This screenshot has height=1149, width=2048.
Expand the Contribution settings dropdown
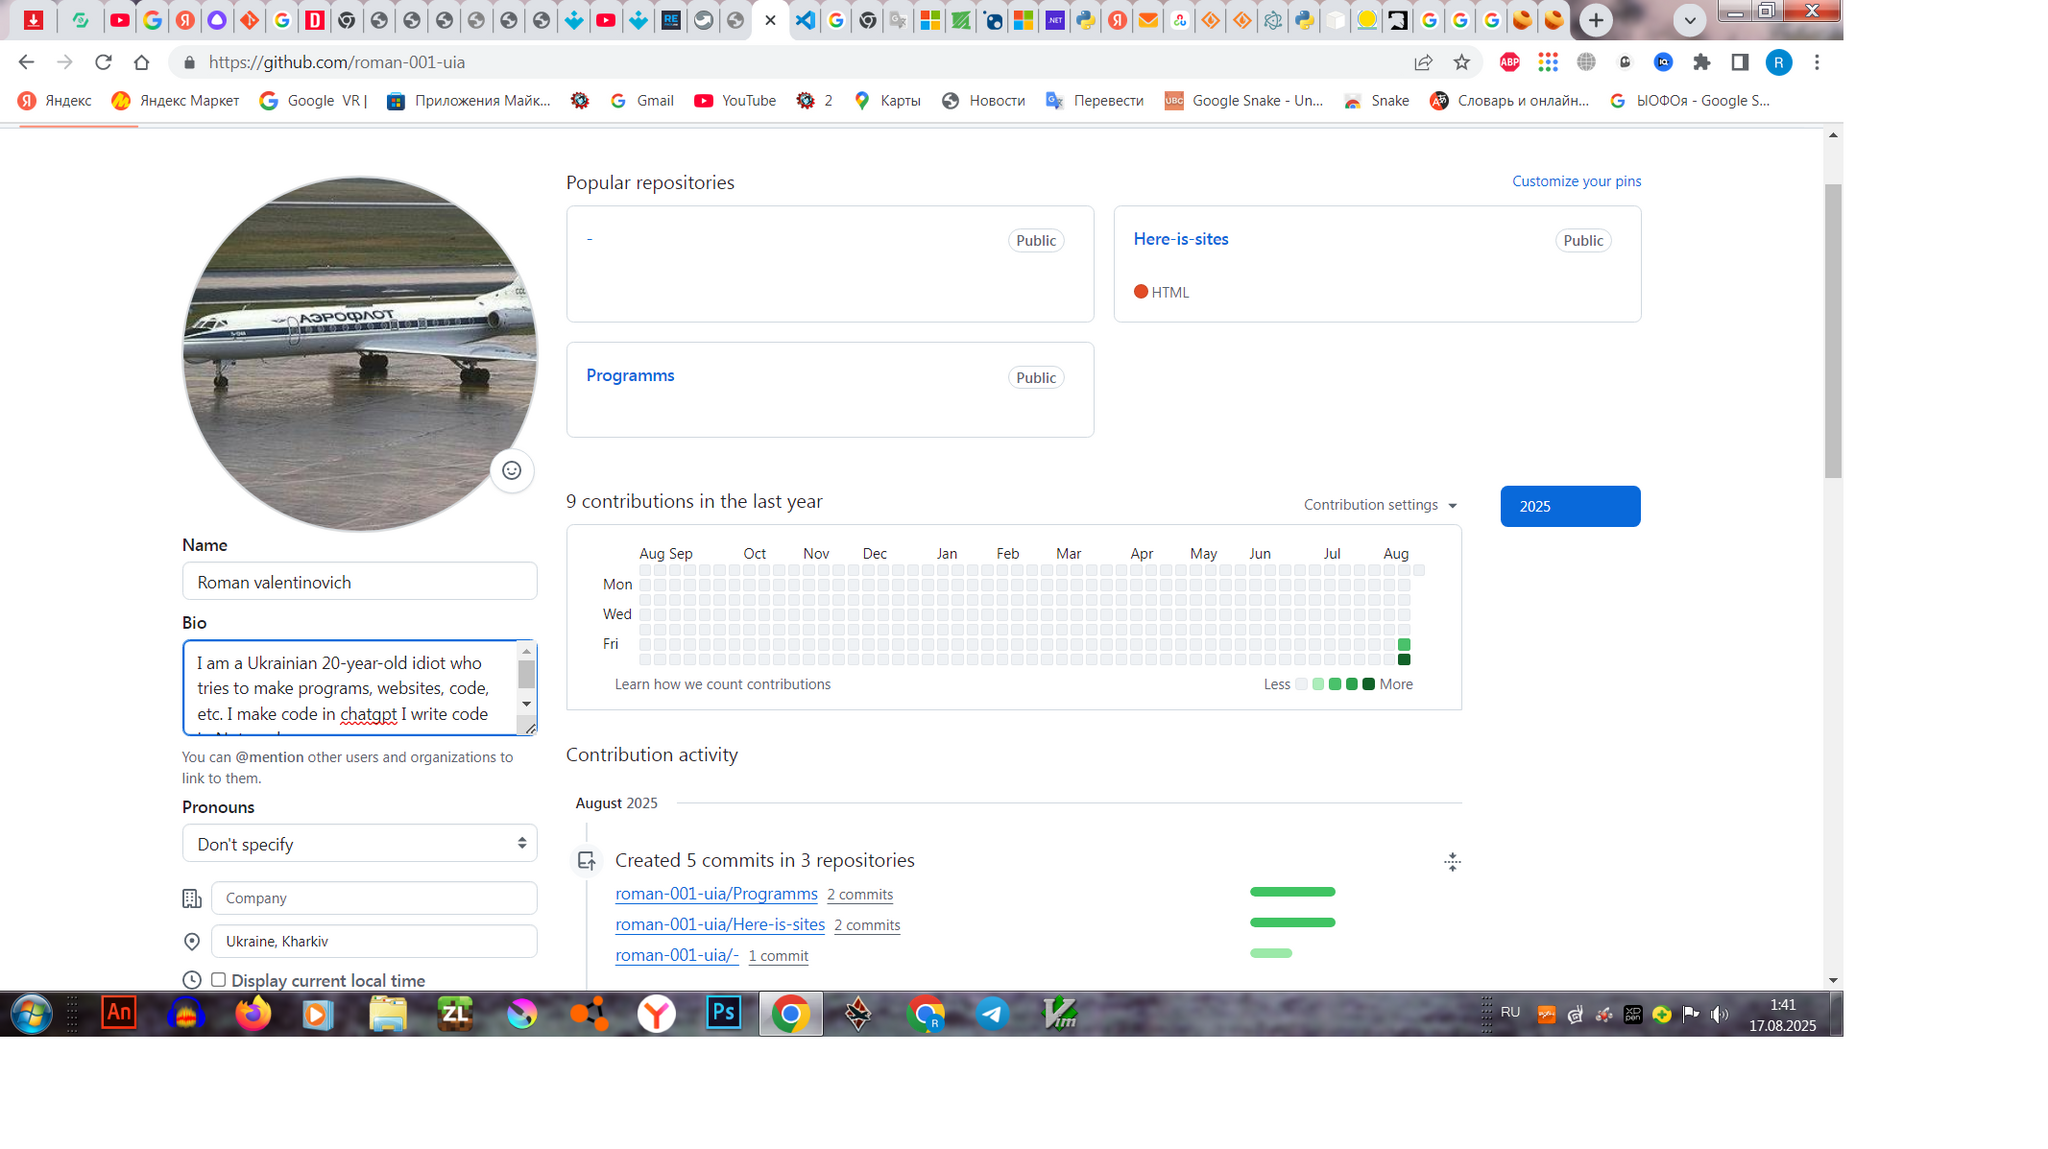pyautogui.click(x=1379, y=505)
